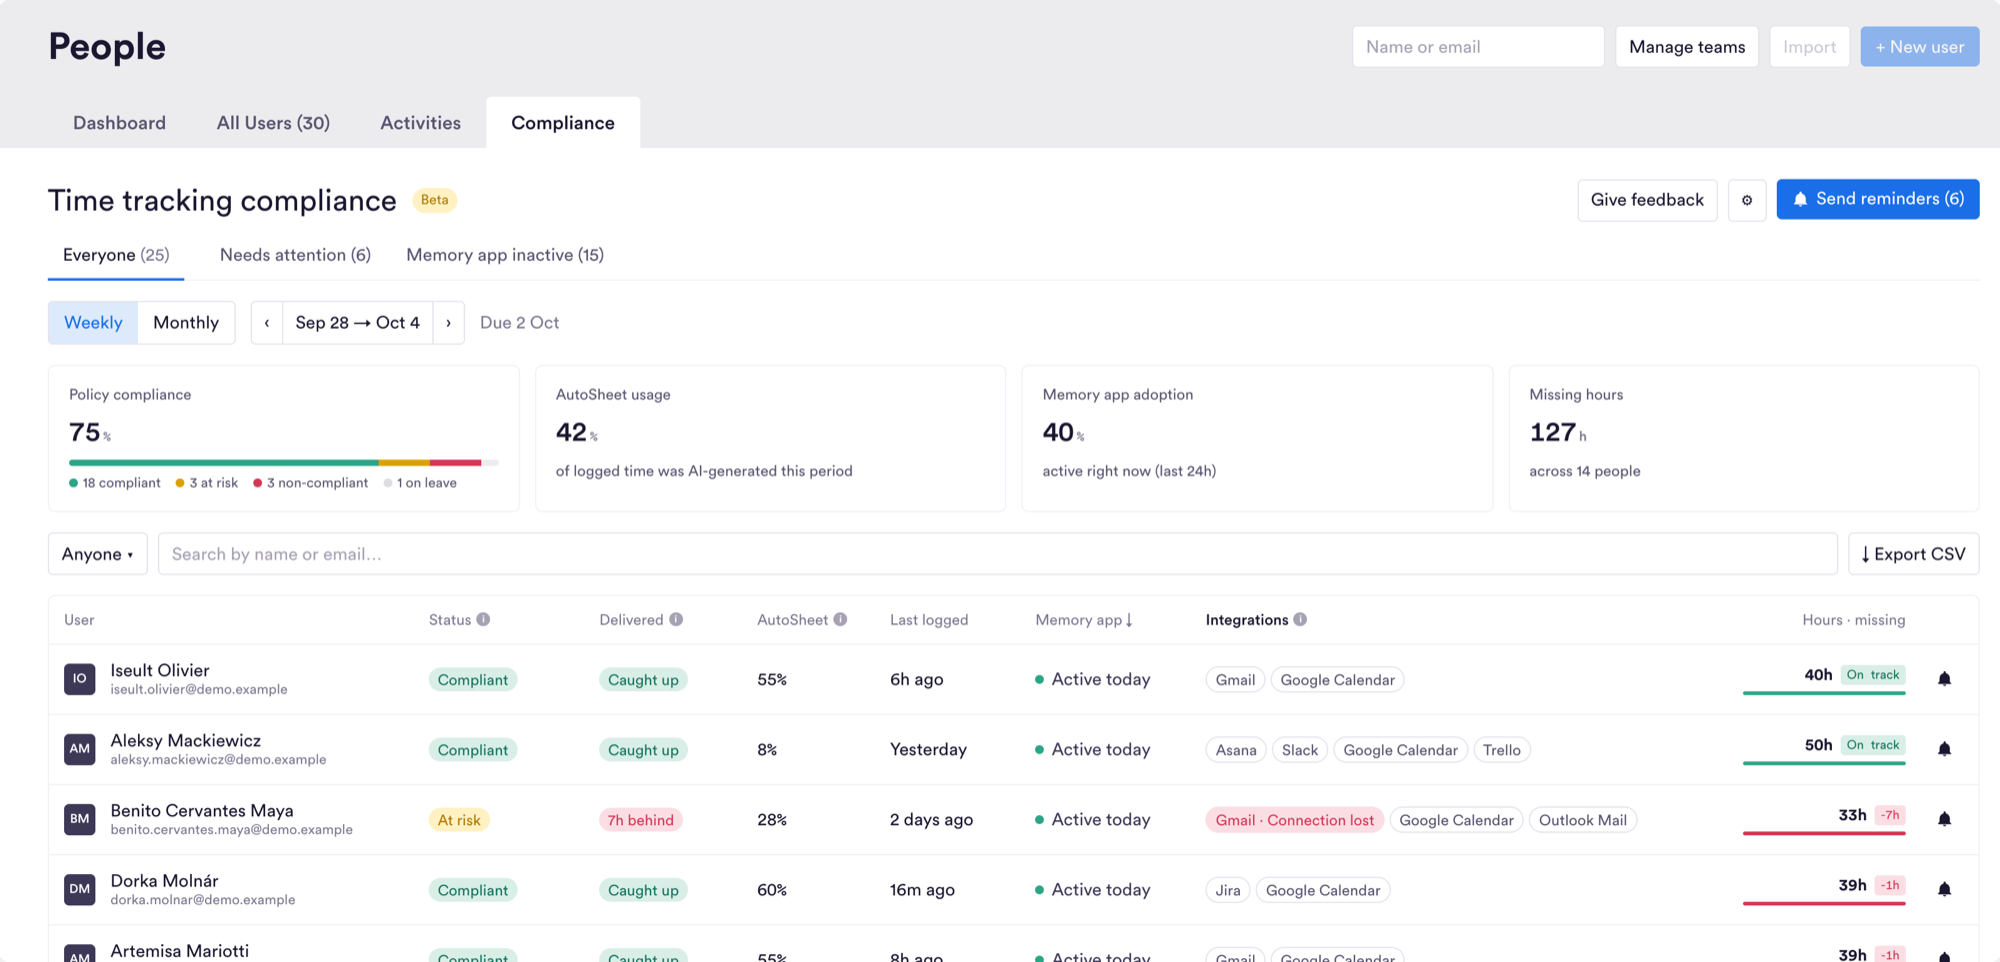
Task: Switch to Weekly view
Action: tap(93, 323)
